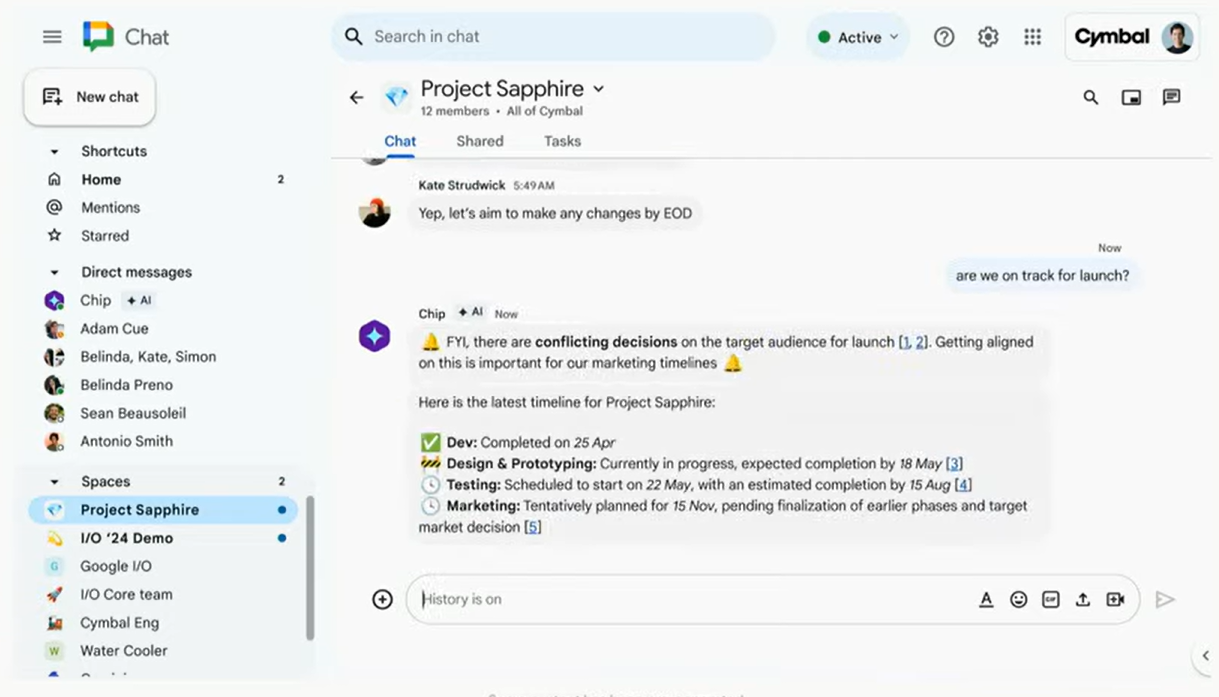Search within the Project Sapphire space

click(1091, 97)
